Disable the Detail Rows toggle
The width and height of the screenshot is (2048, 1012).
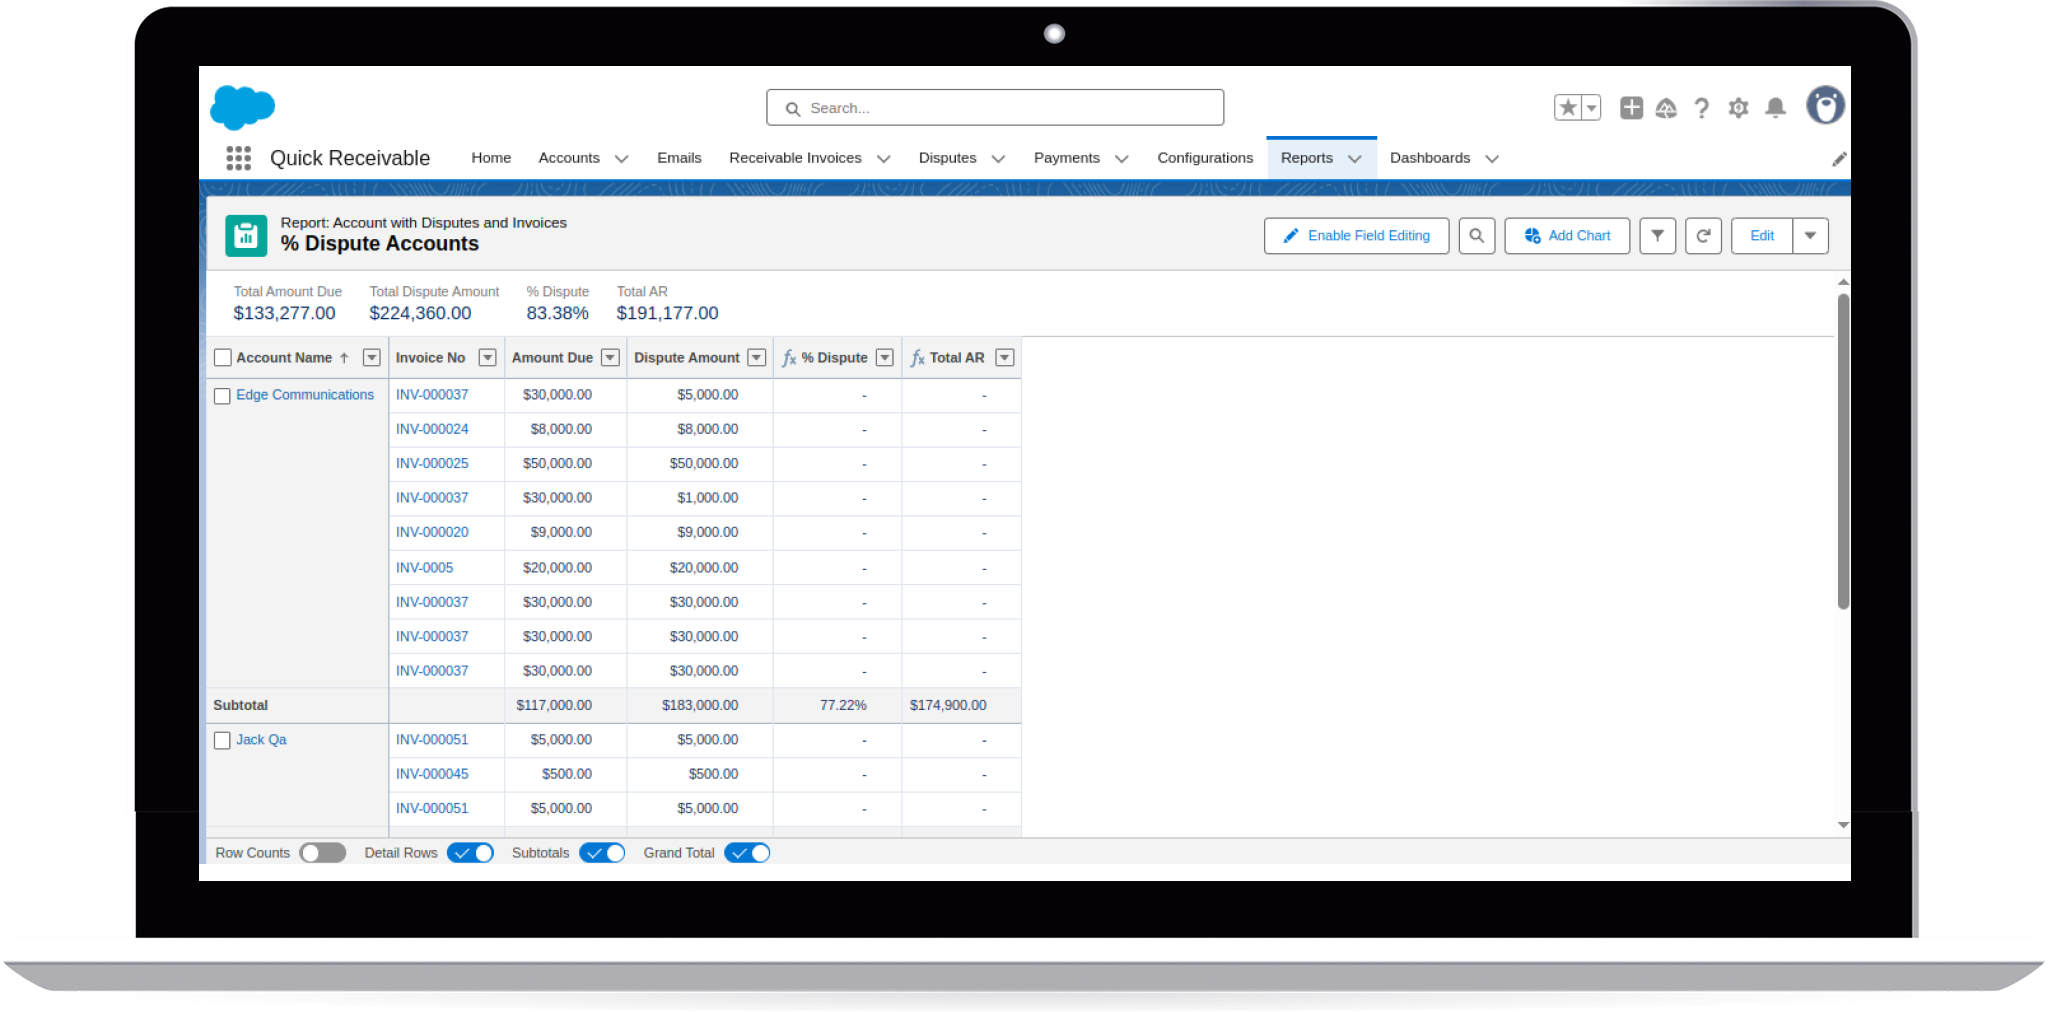pyautogui.click(x=470, y=853)
